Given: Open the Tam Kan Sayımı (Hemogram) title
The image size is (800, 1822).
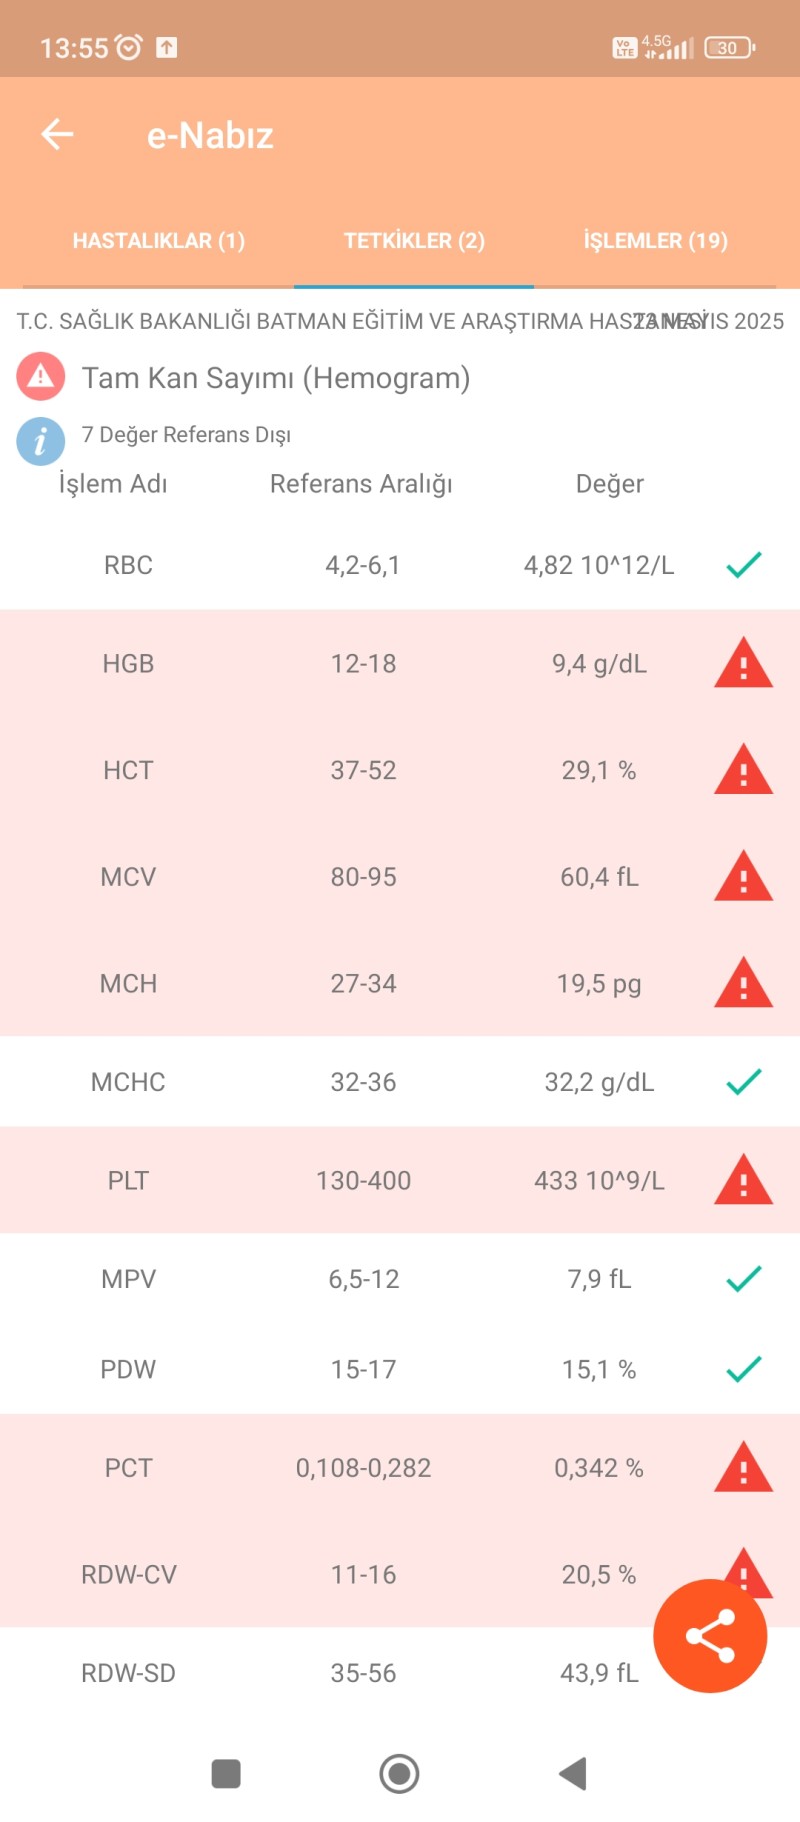Looking at the screenshot, I should [276, 378].
